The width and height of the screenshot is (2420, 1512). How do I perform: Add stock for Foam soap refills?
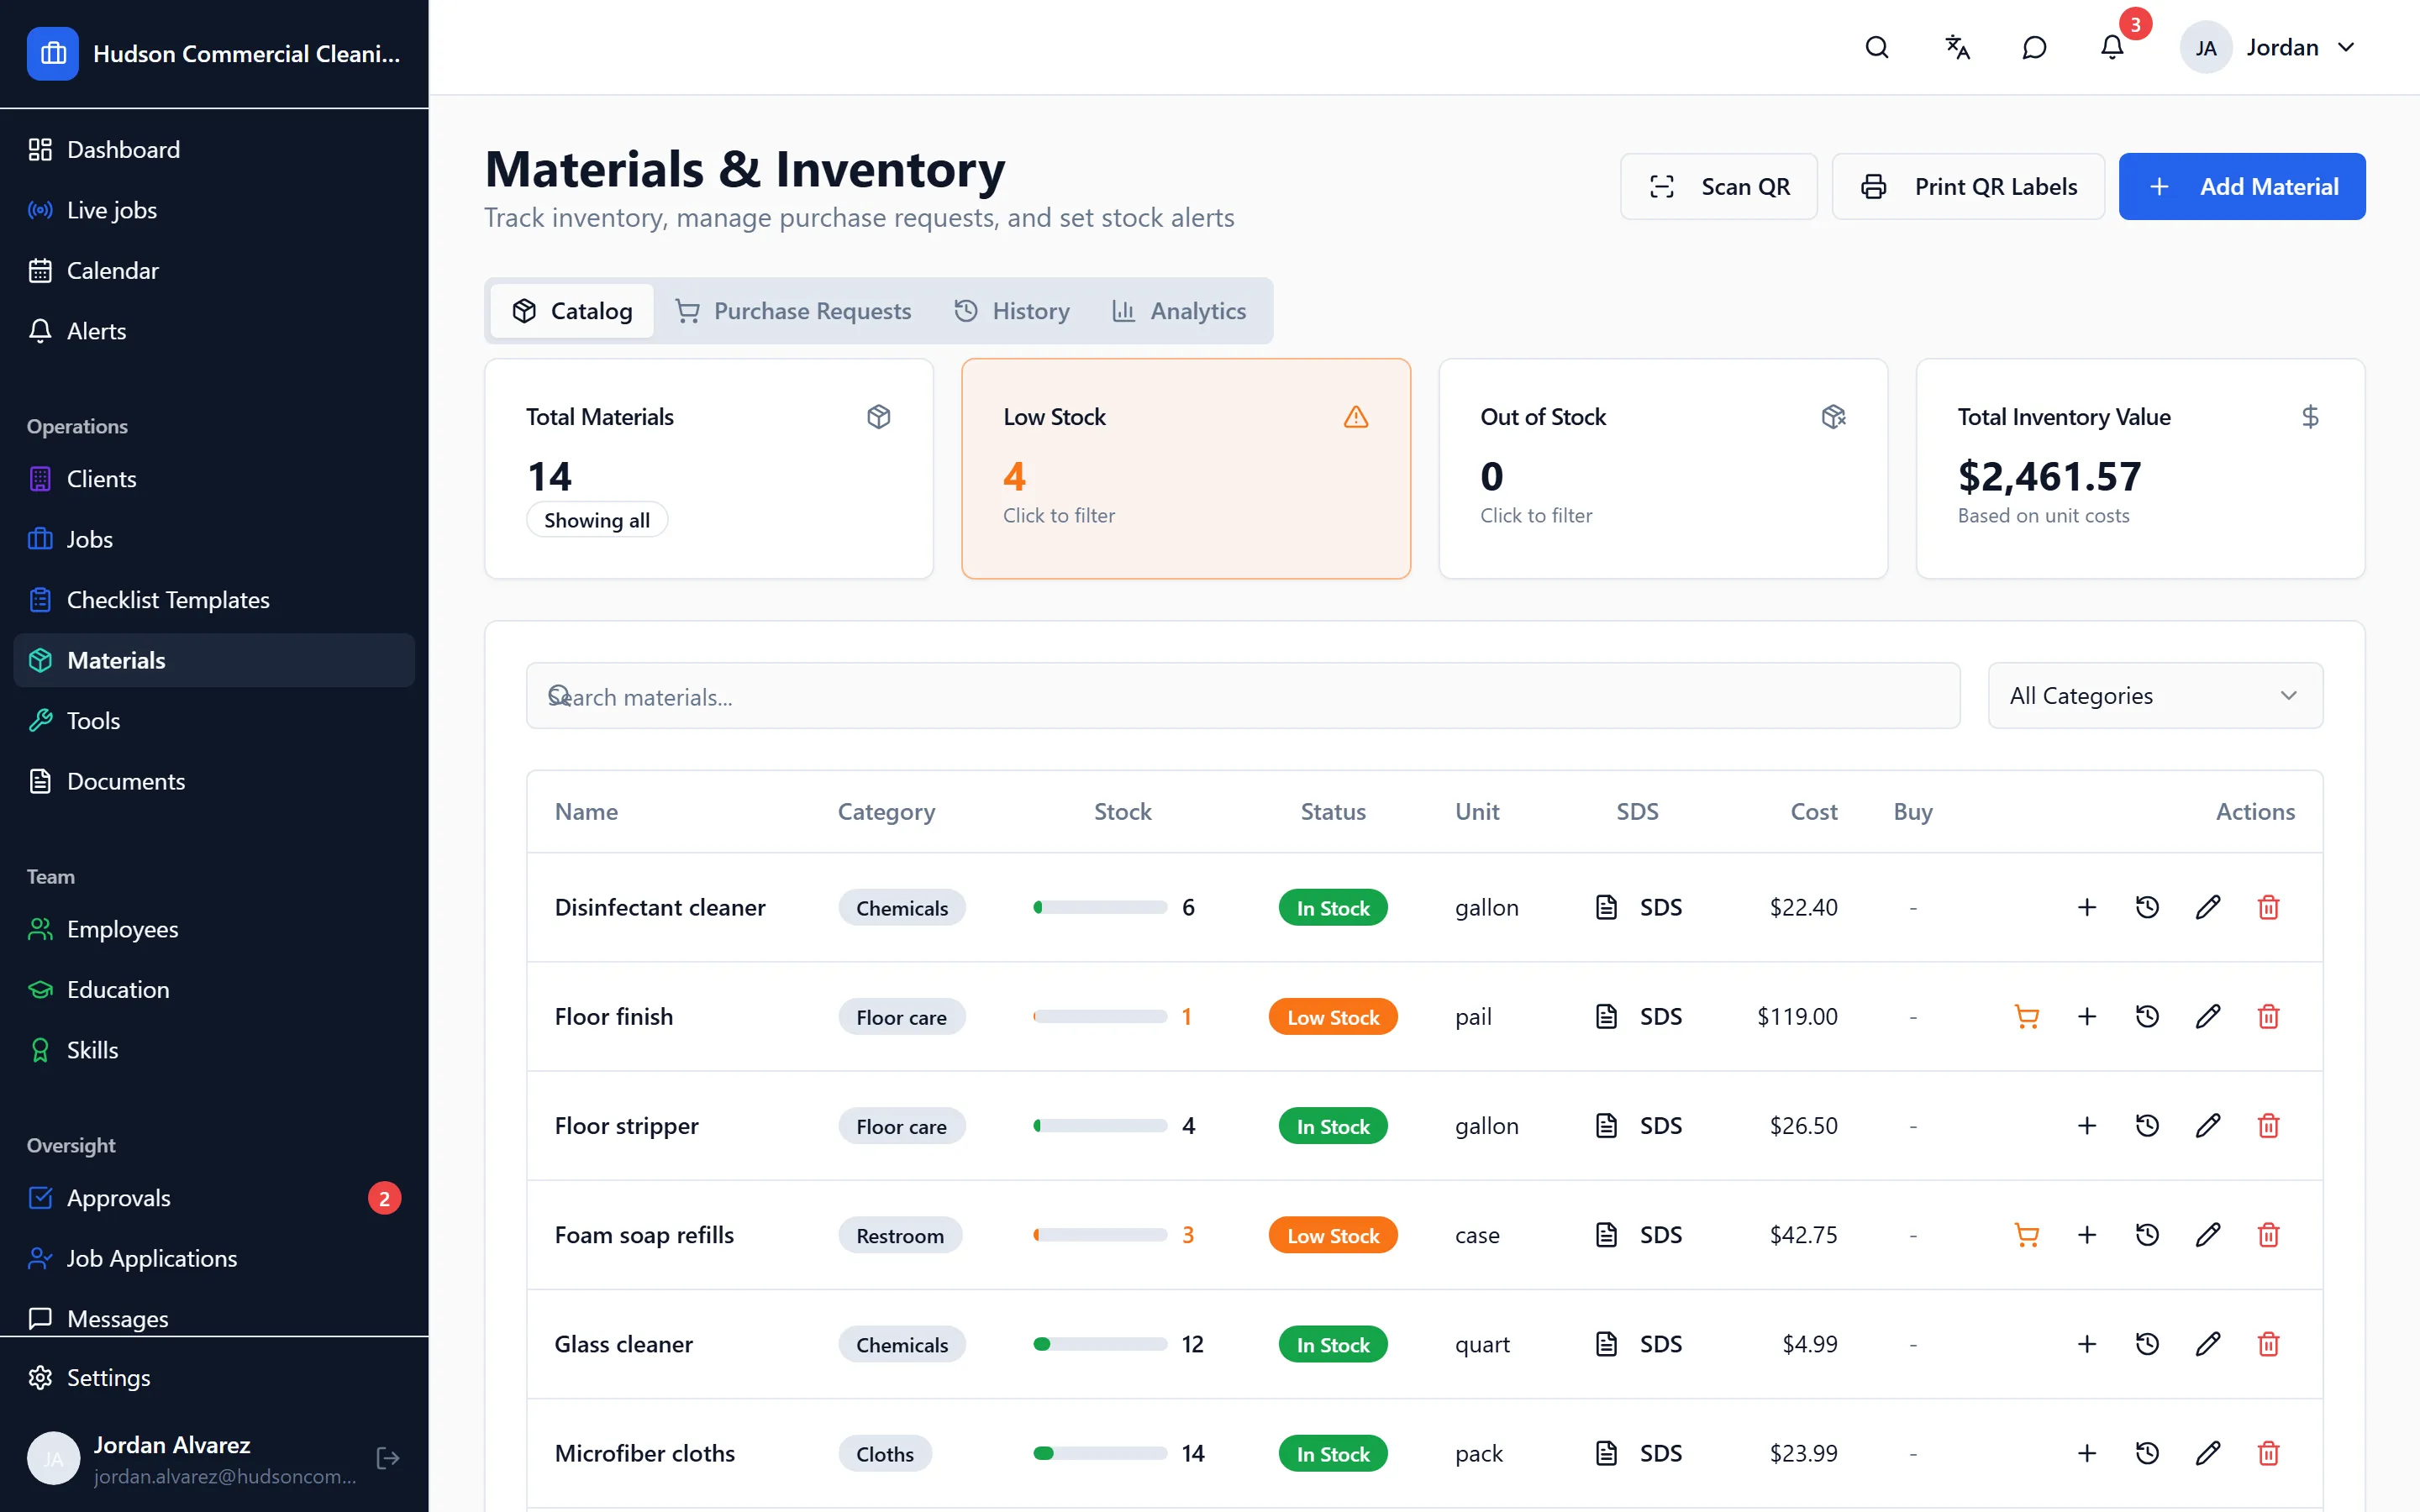[2087, 1235]
